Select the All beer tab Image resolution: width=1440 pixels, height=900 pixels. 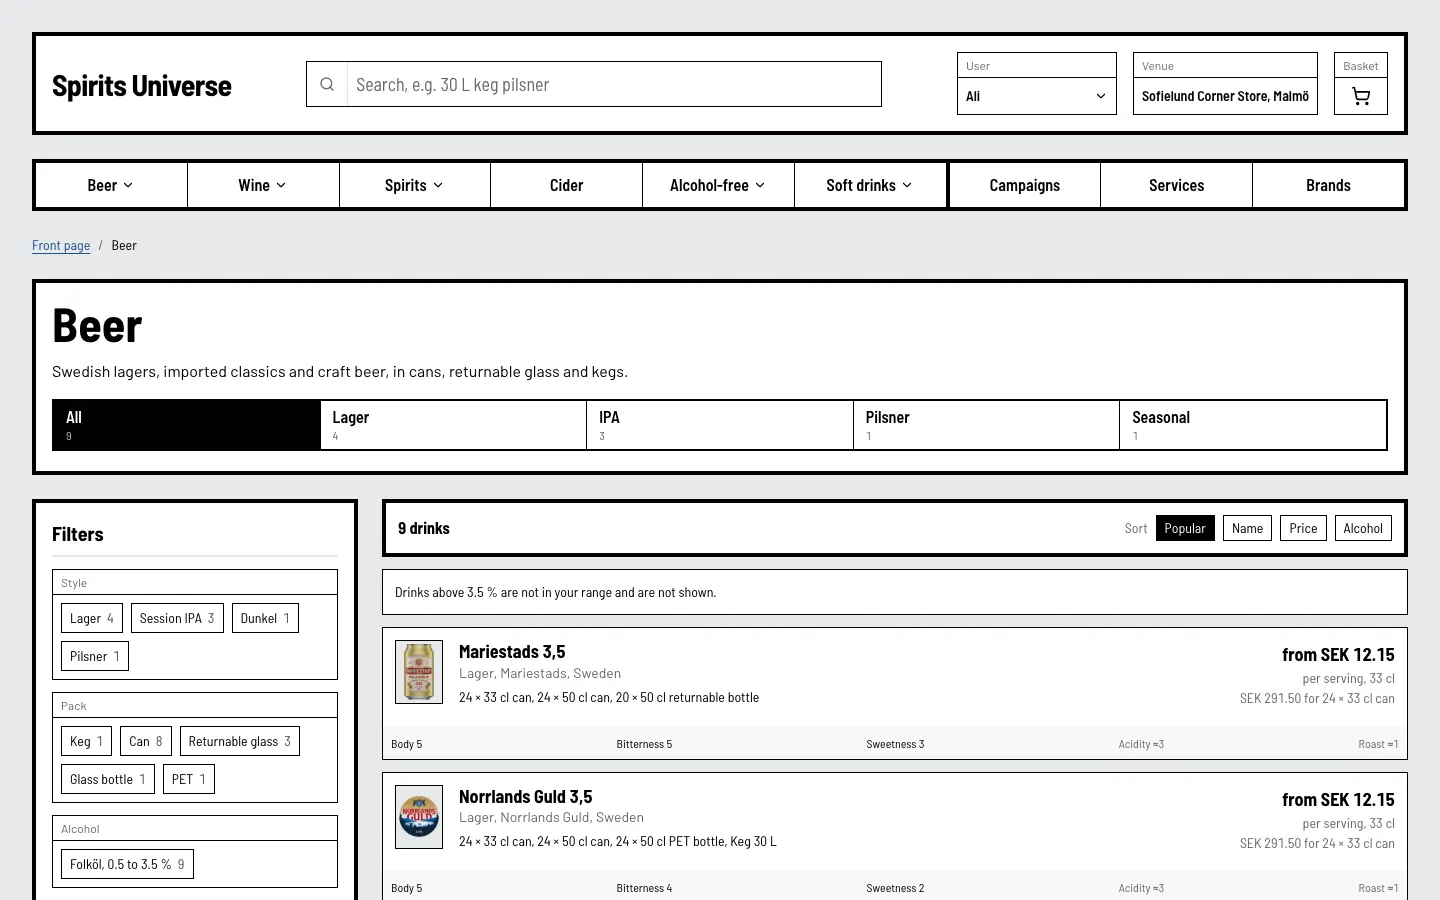click(186, 425)
